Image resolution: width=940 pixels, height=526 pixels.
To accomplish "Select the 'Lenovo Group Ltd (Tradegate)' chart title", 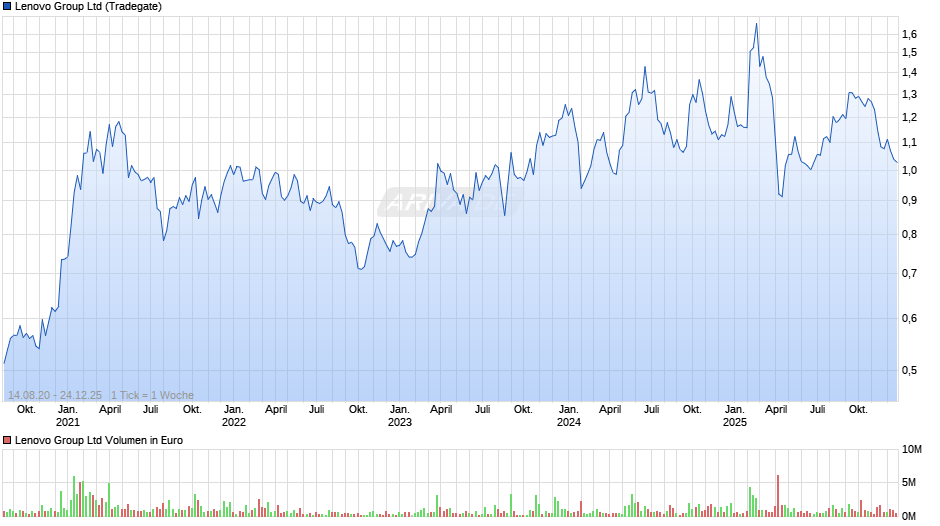I will (x=88, y=7).
